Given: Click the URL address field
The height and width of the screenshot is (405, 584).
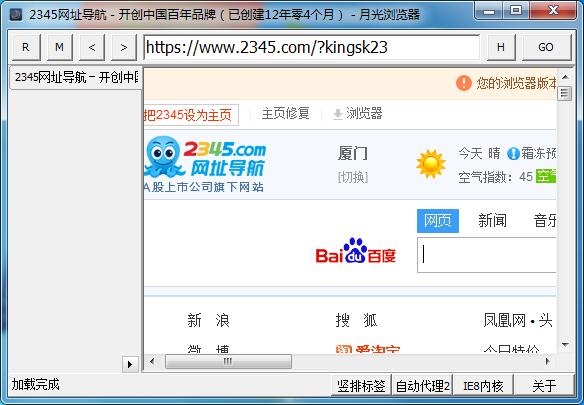Looking at the screenshot, I should click(x=311, y=47).
